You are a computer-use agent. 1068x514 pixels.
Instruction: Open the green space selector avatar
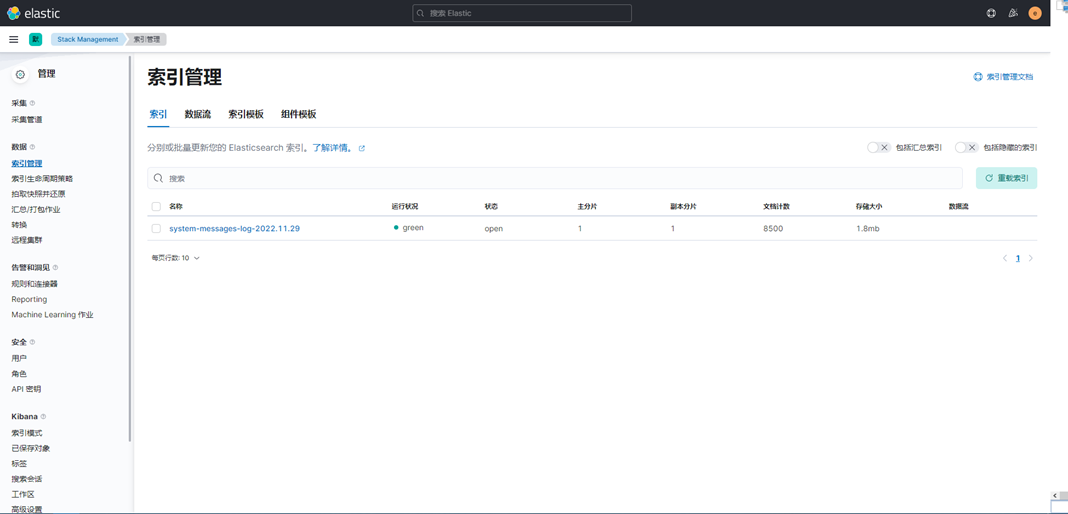(35, 39)
